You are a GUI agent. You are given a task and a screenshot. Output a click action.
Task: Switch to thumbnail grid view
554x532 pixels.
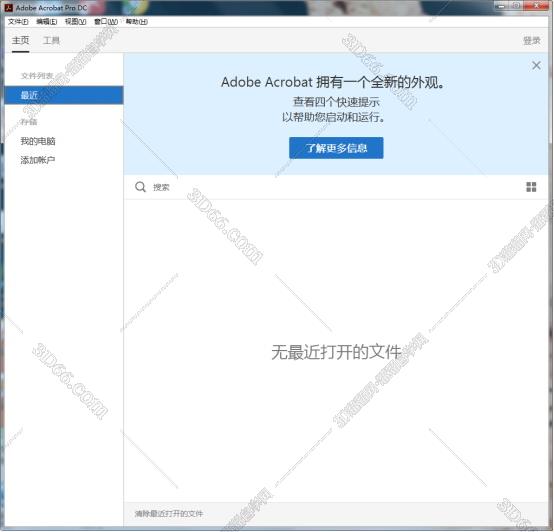point(531,187)
